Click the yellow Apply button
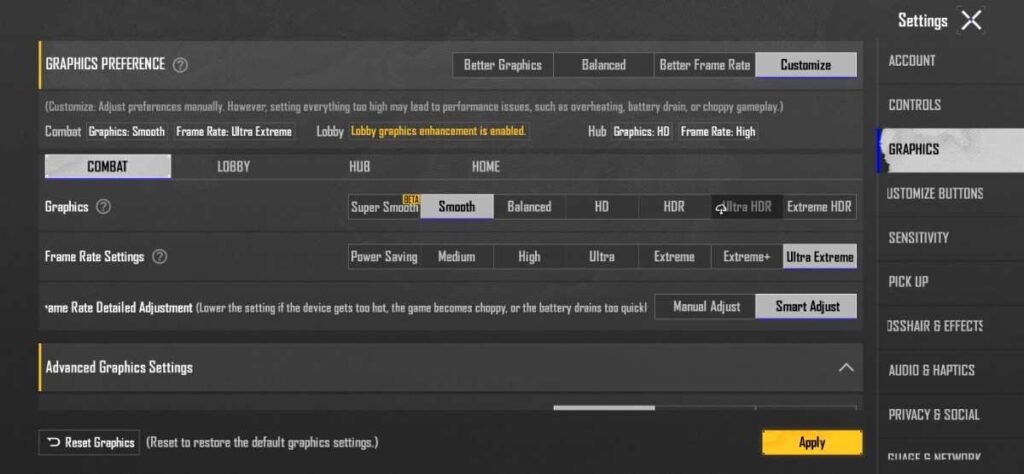Screen dimensions: 1024x474 click(812, 442)
